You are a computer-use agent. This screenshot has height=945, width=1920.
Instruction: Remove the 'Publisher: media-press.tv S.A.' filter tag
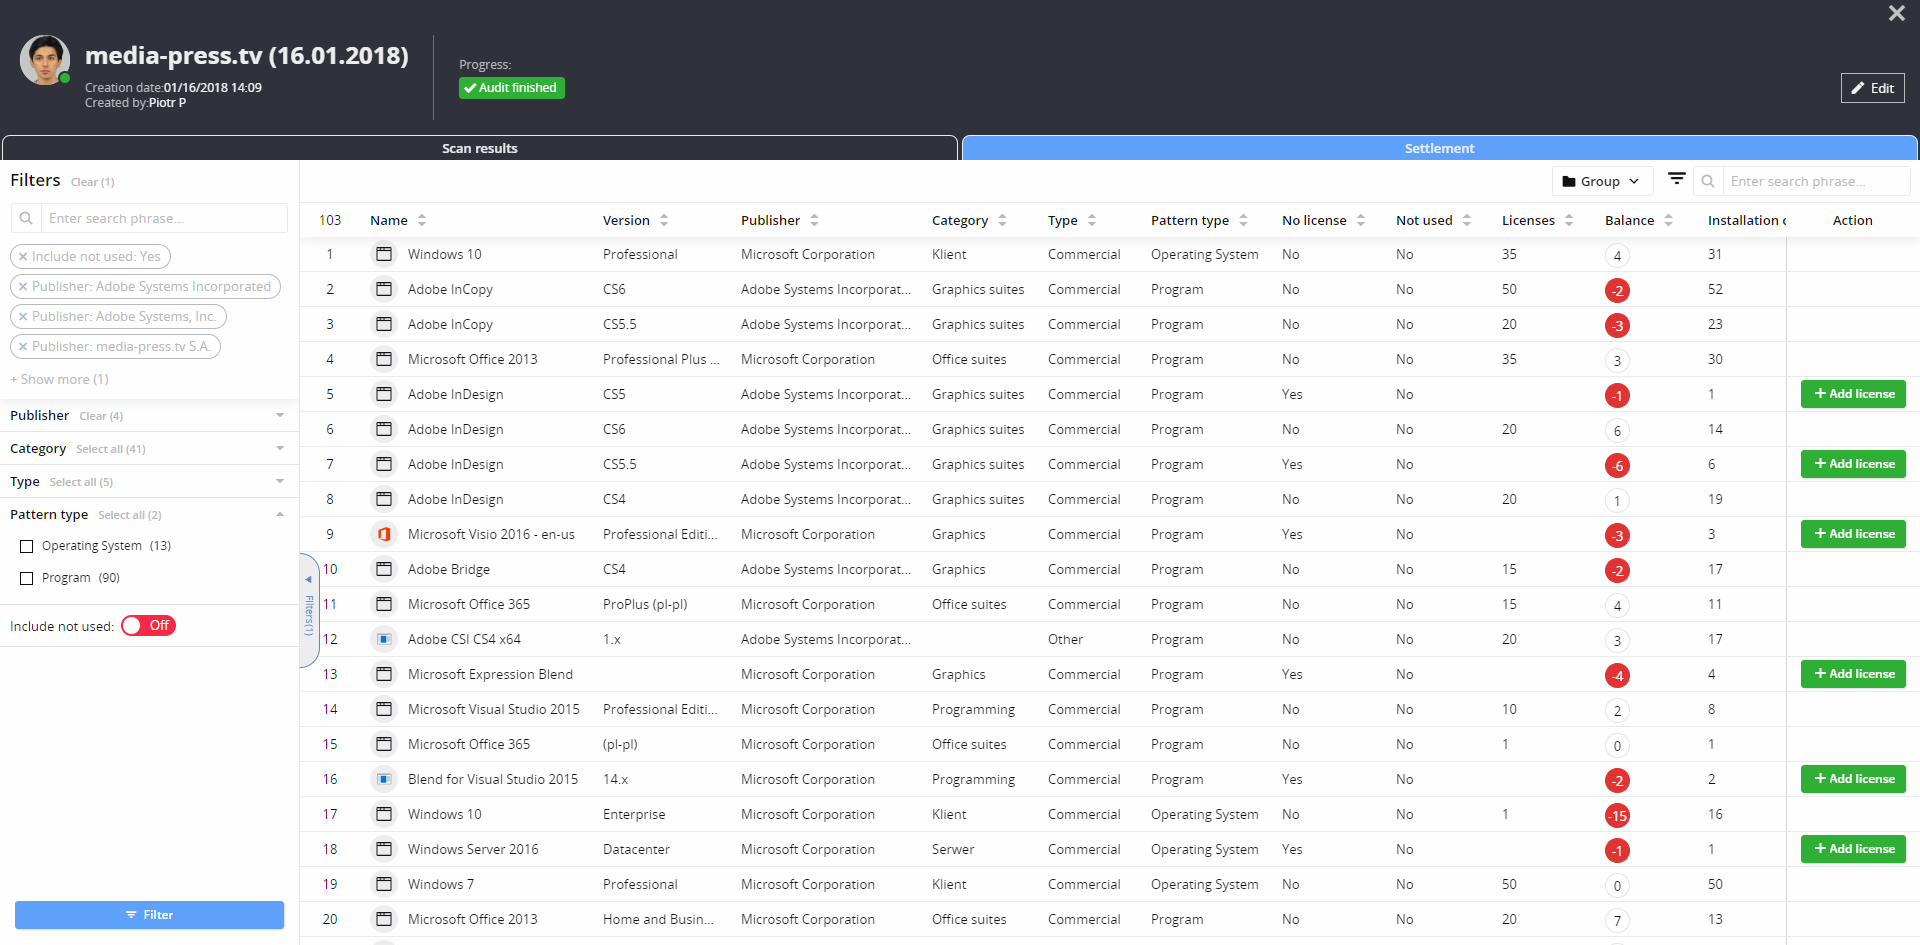click(x=23, y=347)
